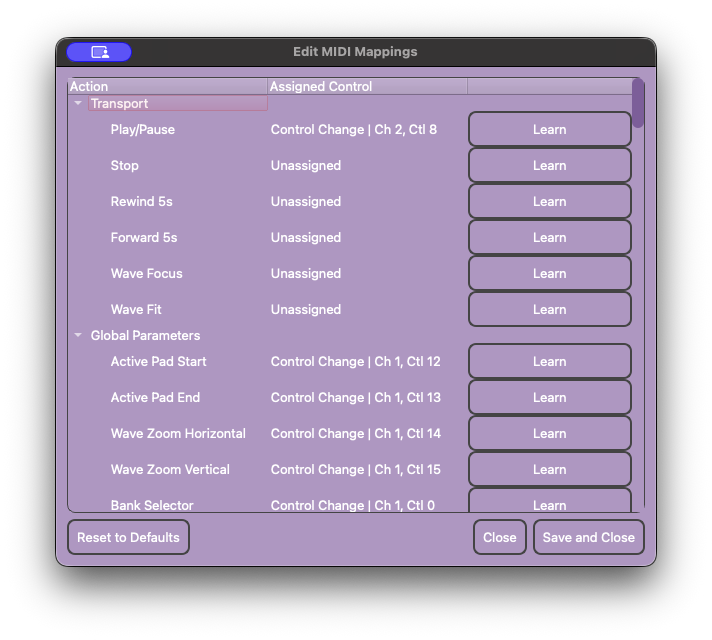Click Learn for Rewind 5s
This screenshot has width=712, height=640.
549,201
